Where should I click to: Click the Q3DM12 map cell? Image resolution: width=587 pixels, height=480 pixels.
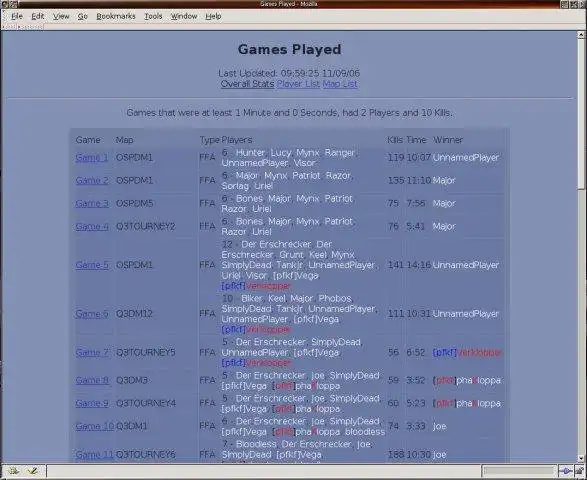pyautogui.click(x=134, y=314)
